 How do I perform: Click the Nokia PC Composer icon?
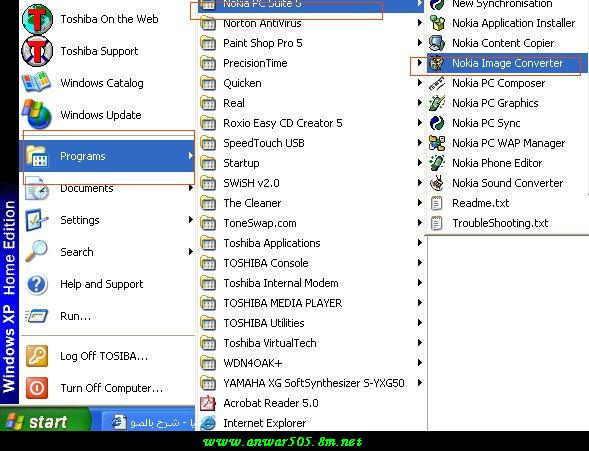437,83
